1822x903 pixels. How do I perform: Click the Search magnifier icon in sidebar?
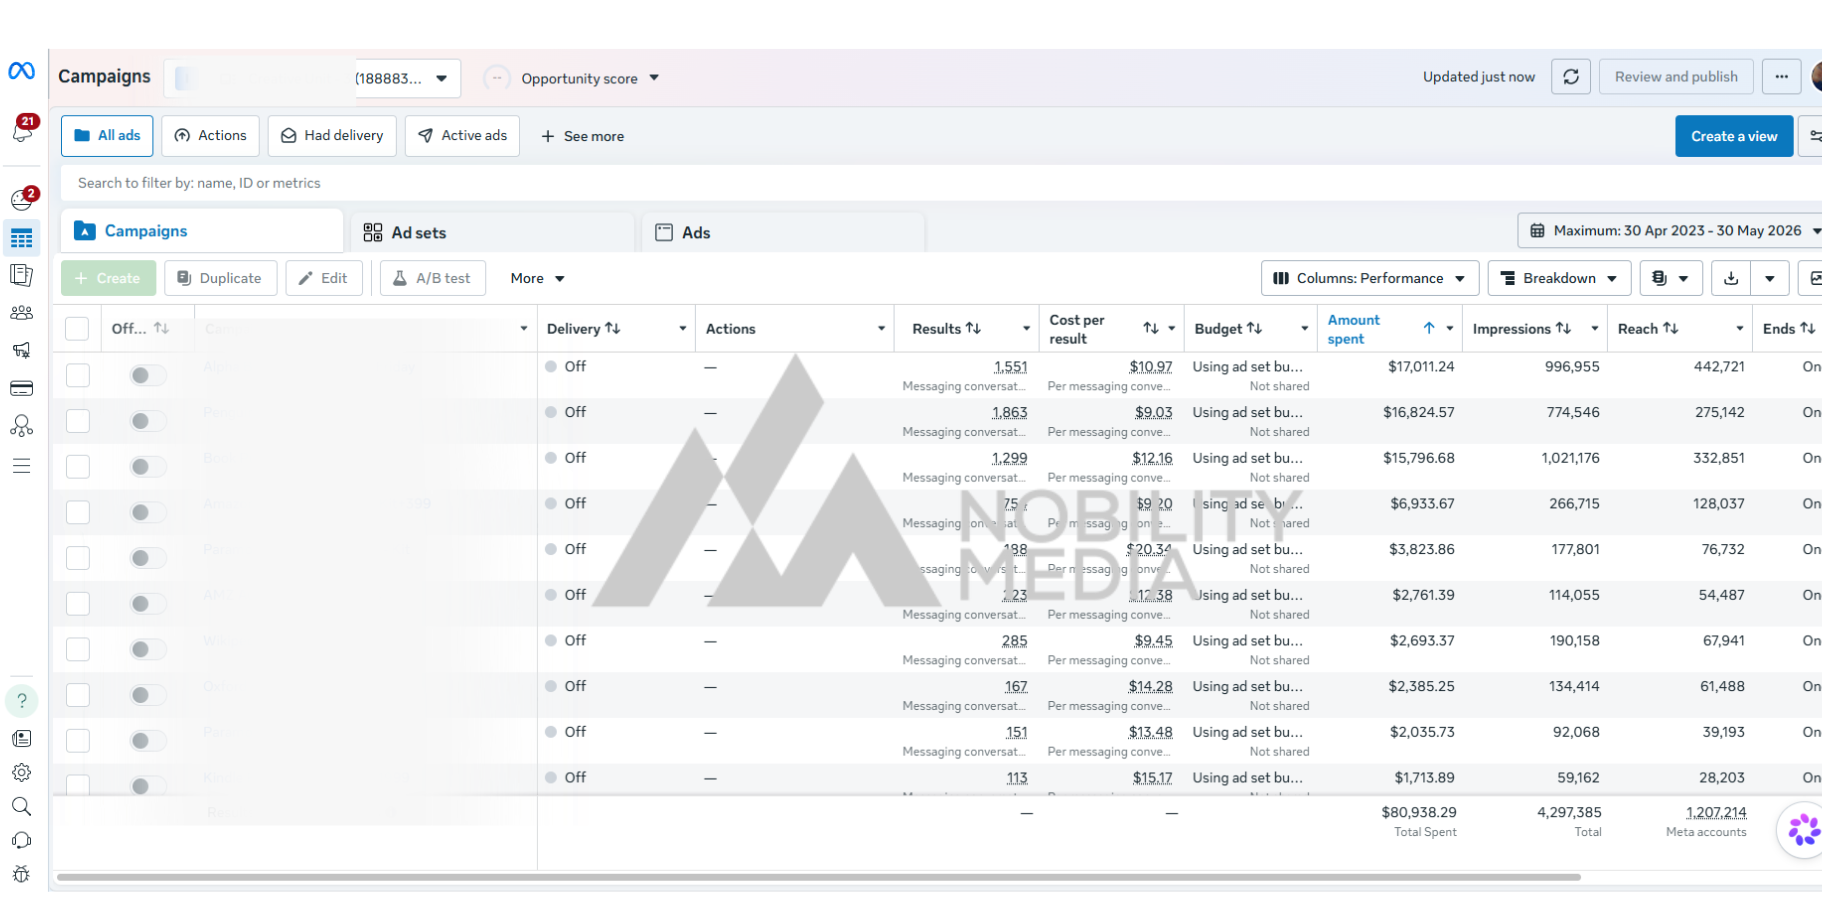tap(21, 807)
